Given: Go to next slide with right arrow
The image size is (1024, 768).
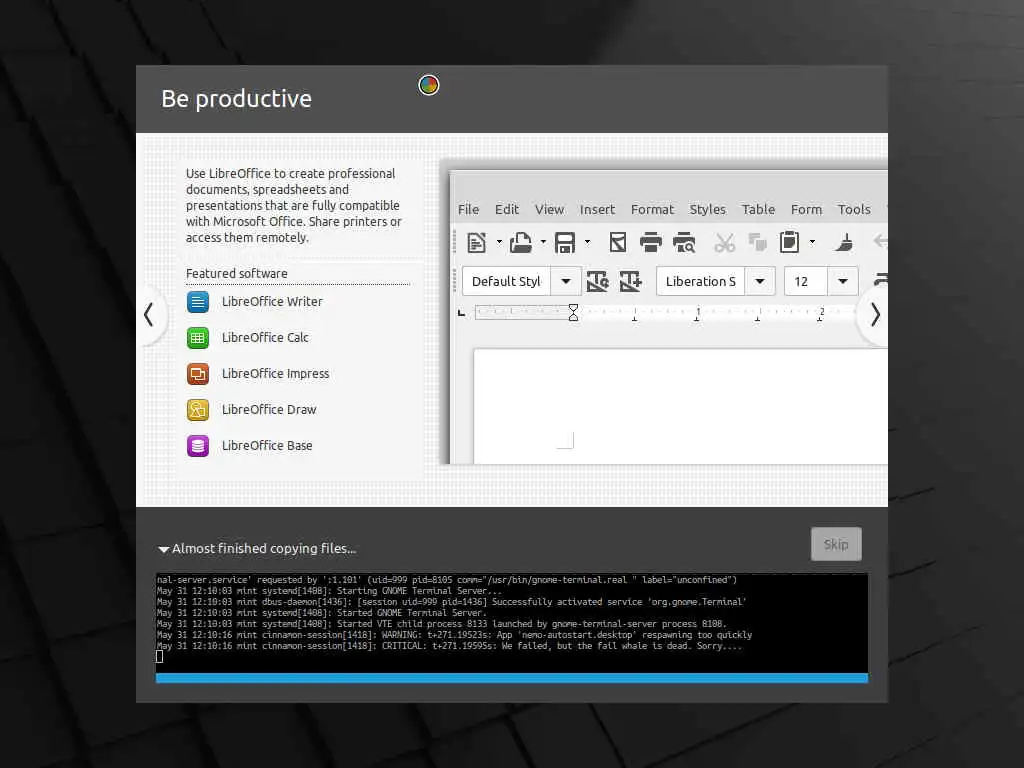Looking at the screenshot, I should click(874, 315).
